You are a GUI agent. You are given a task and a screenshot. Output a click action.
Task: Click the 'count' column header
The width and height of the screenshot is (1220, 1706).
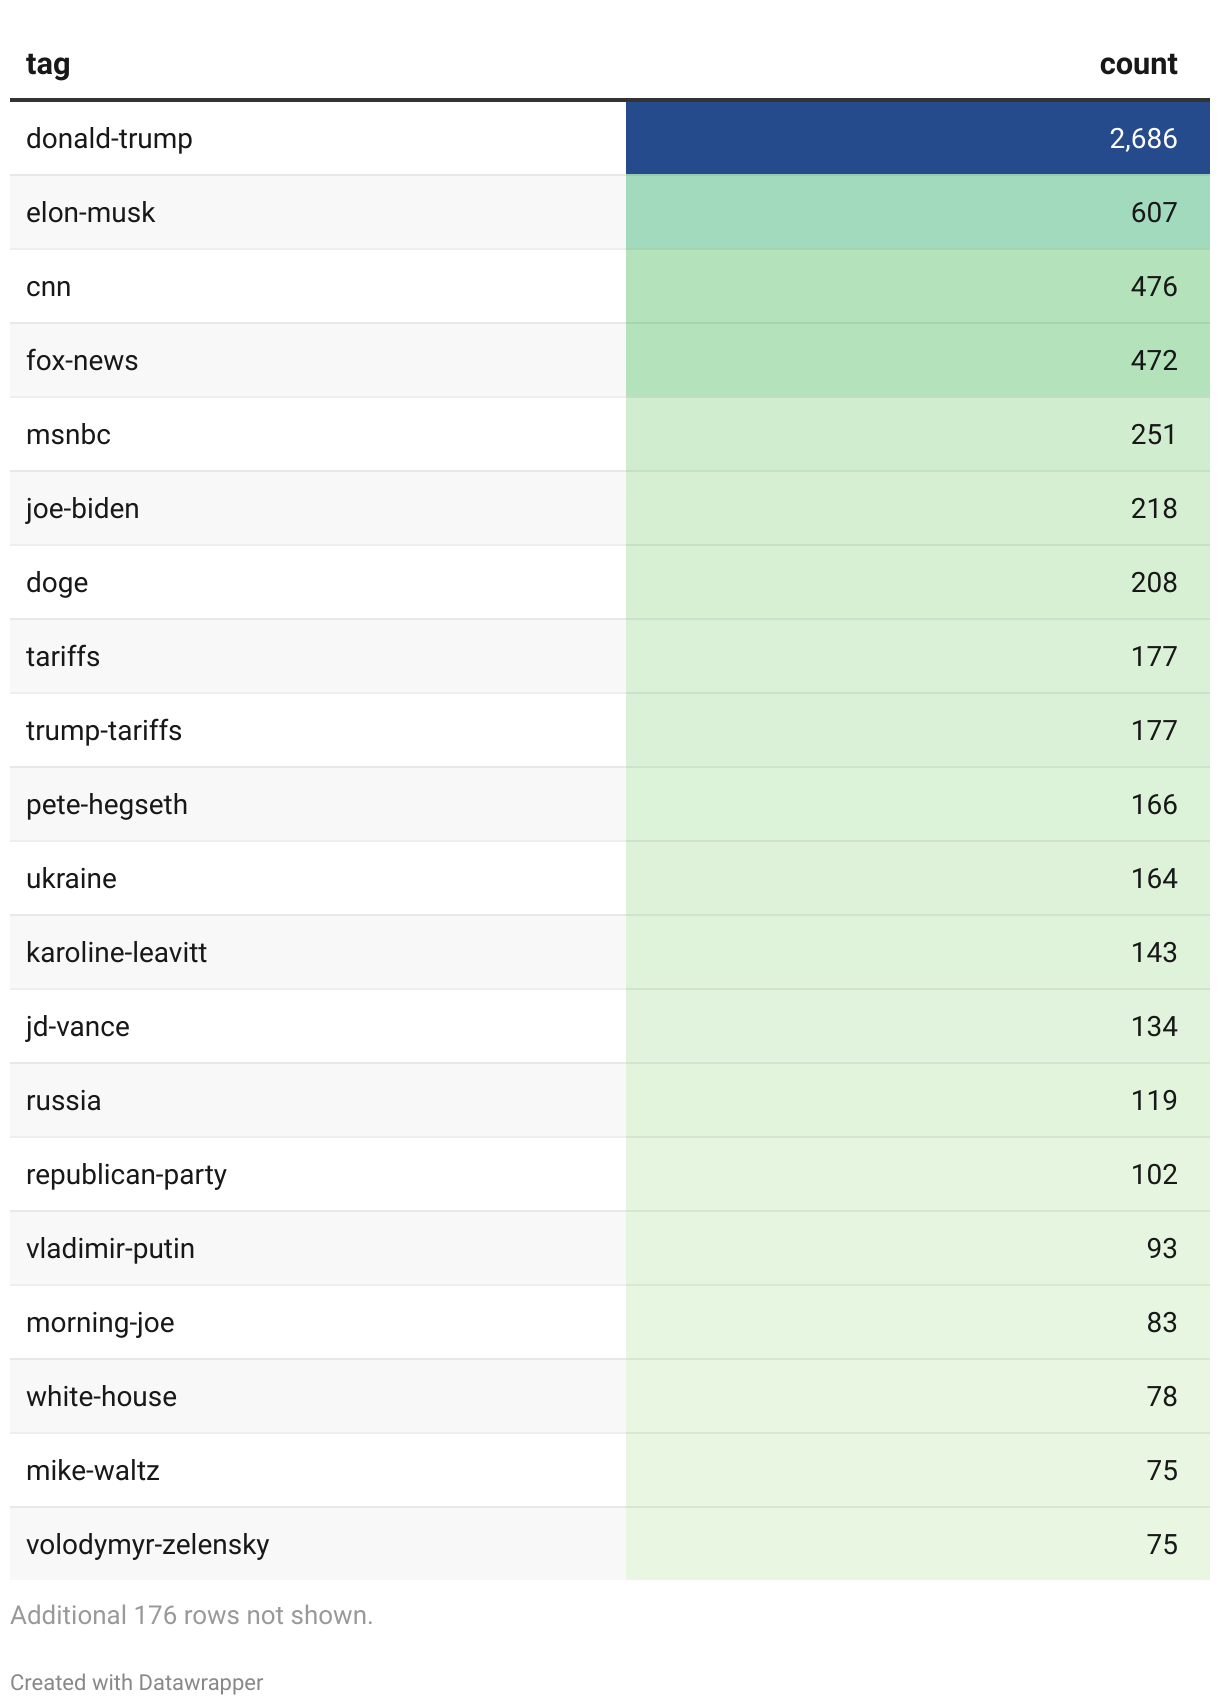(1137, 64)
